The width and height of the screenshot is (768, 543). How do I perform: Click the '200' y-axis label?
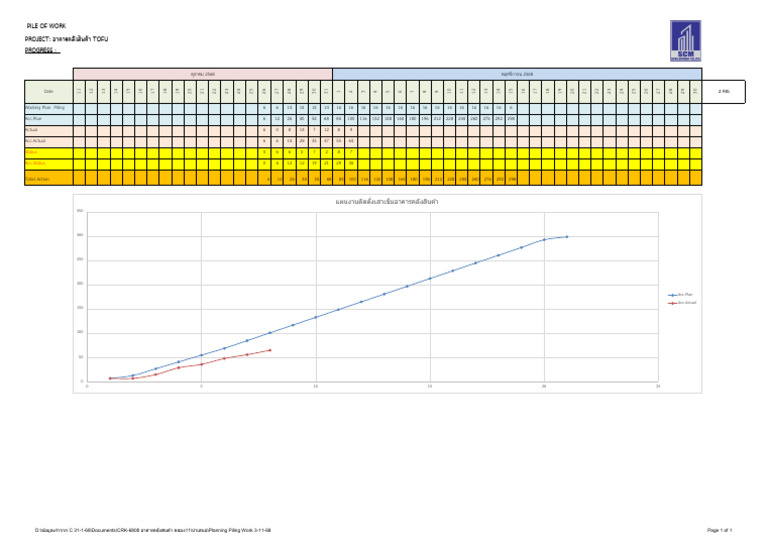point(80,283)
